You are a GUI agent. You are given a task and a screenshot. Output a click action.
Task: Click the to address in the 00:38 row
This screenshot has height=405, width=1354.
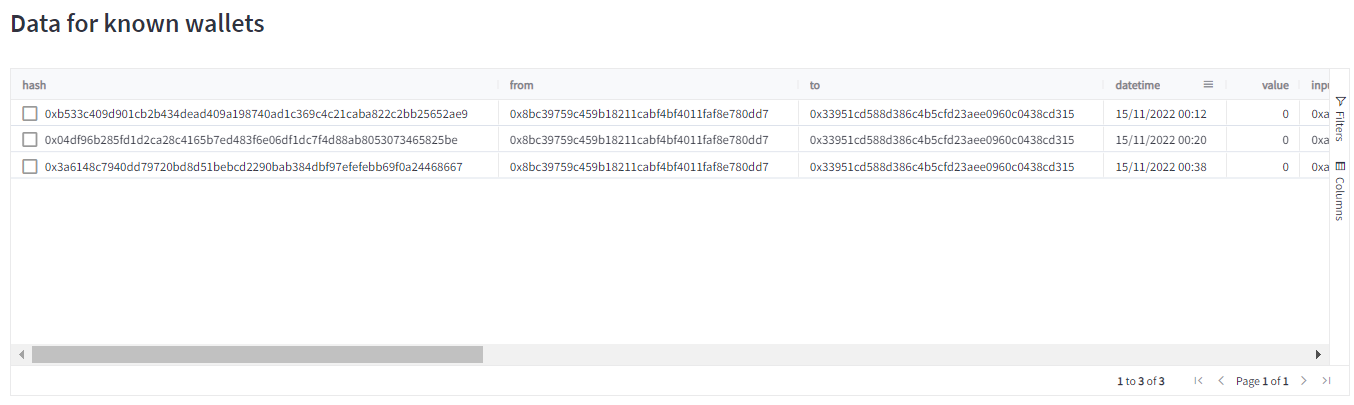[x=942, y=166]
